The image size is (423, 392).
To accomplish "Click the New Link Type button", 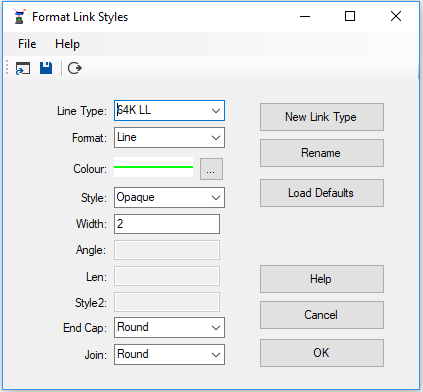I will coord(322,117).
